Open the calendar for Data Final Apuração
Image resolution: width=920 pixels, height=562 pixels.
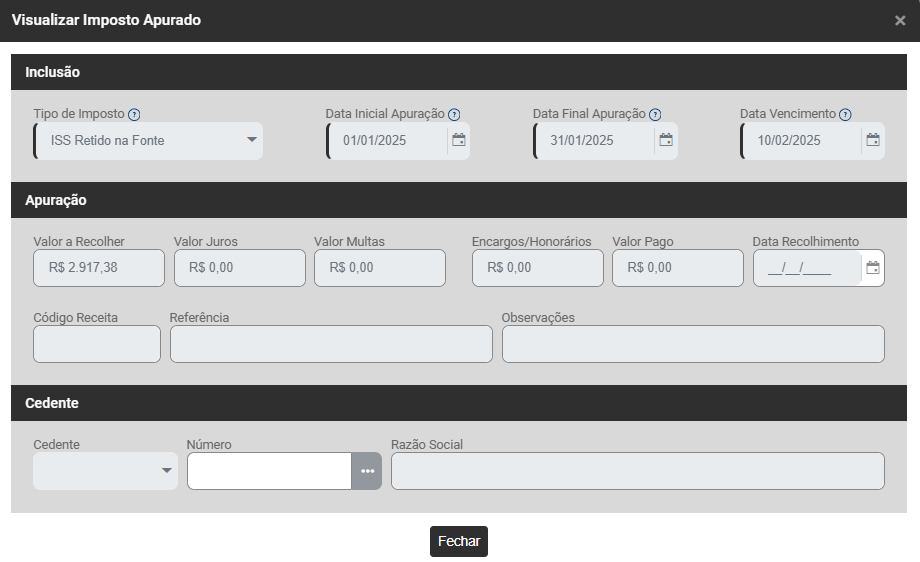666,140
